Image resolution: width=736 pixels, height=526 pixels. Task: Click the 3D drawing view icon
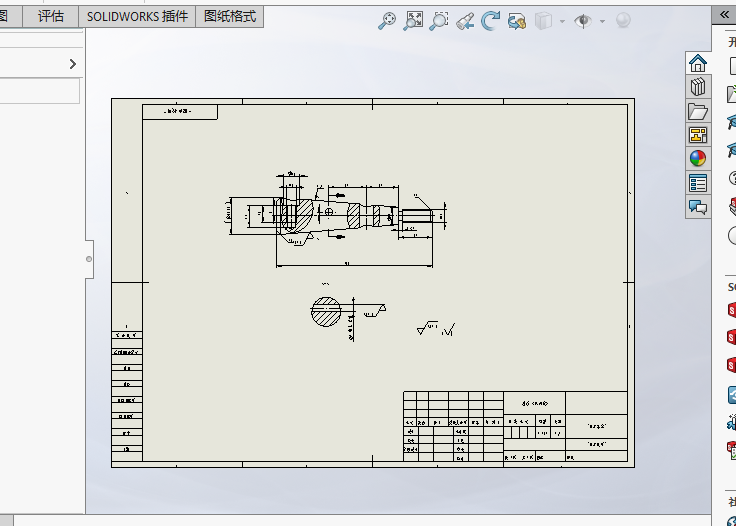tap(517, 21)
